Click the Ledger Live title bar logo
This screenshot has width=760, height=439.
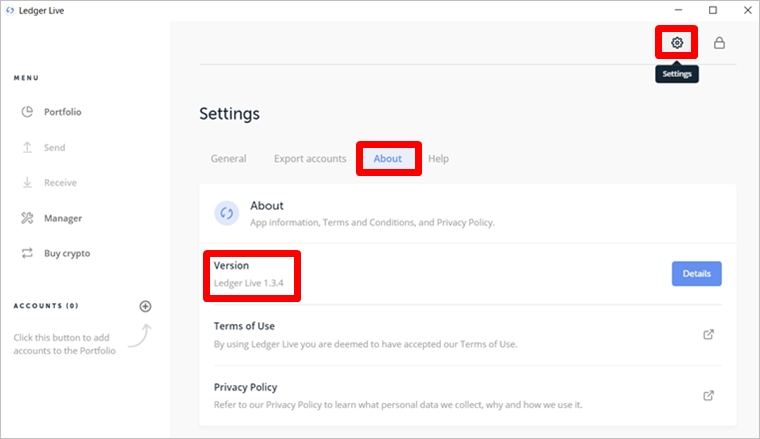(10, 10)
